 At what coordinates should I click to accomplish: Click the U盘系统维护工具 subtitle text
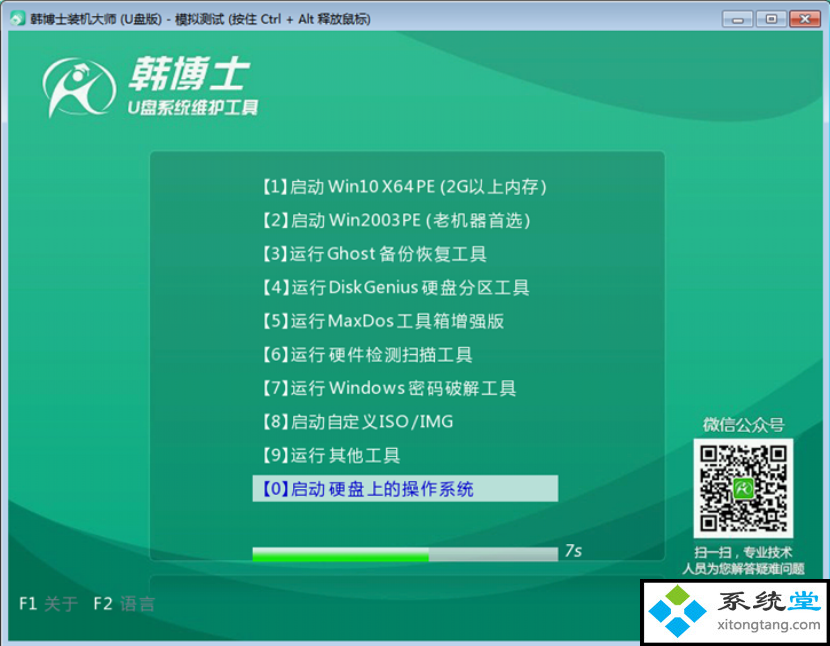point(193,107)
